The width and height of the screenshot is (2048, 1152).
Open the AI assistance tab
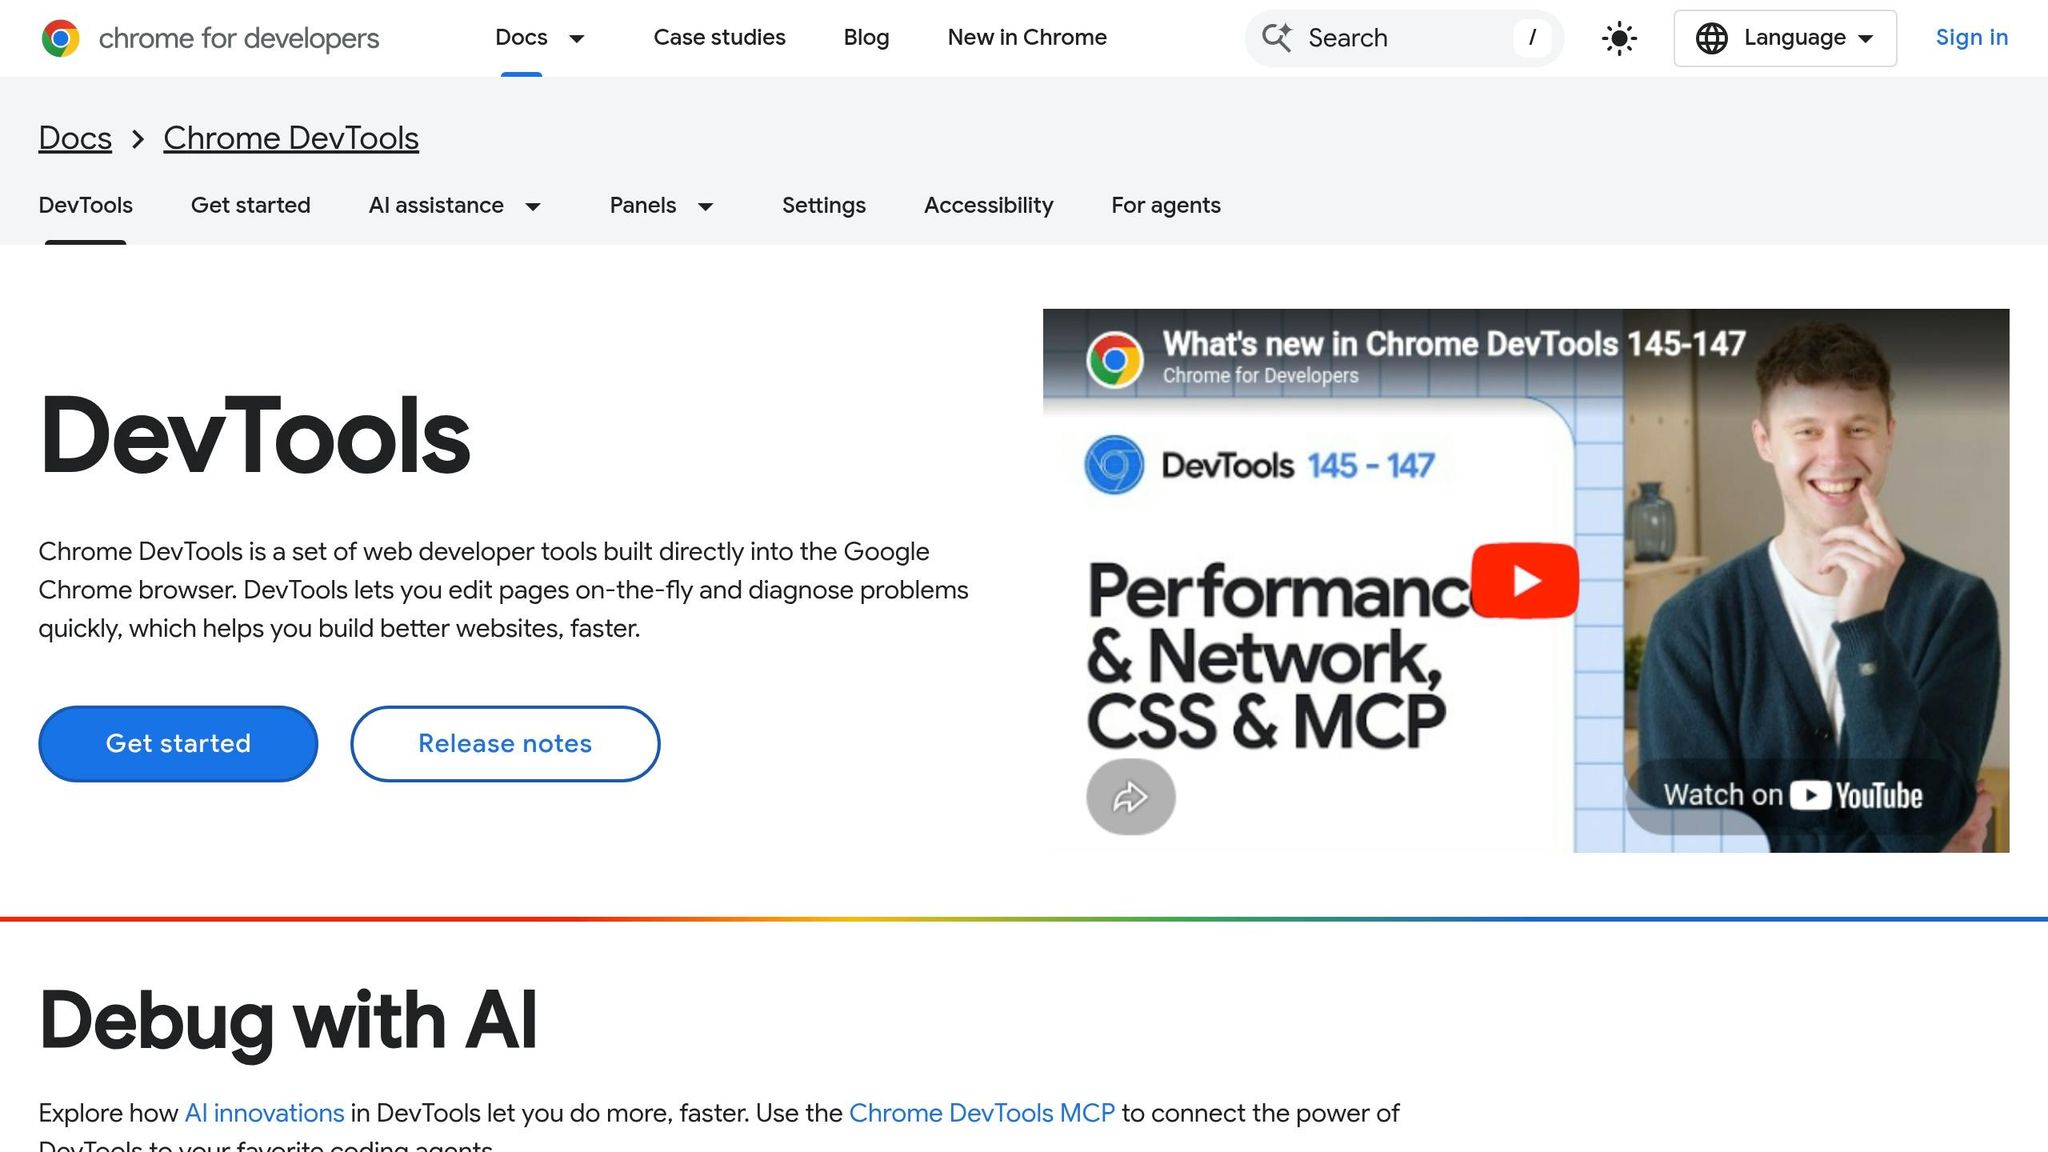(x=436, y=205)
